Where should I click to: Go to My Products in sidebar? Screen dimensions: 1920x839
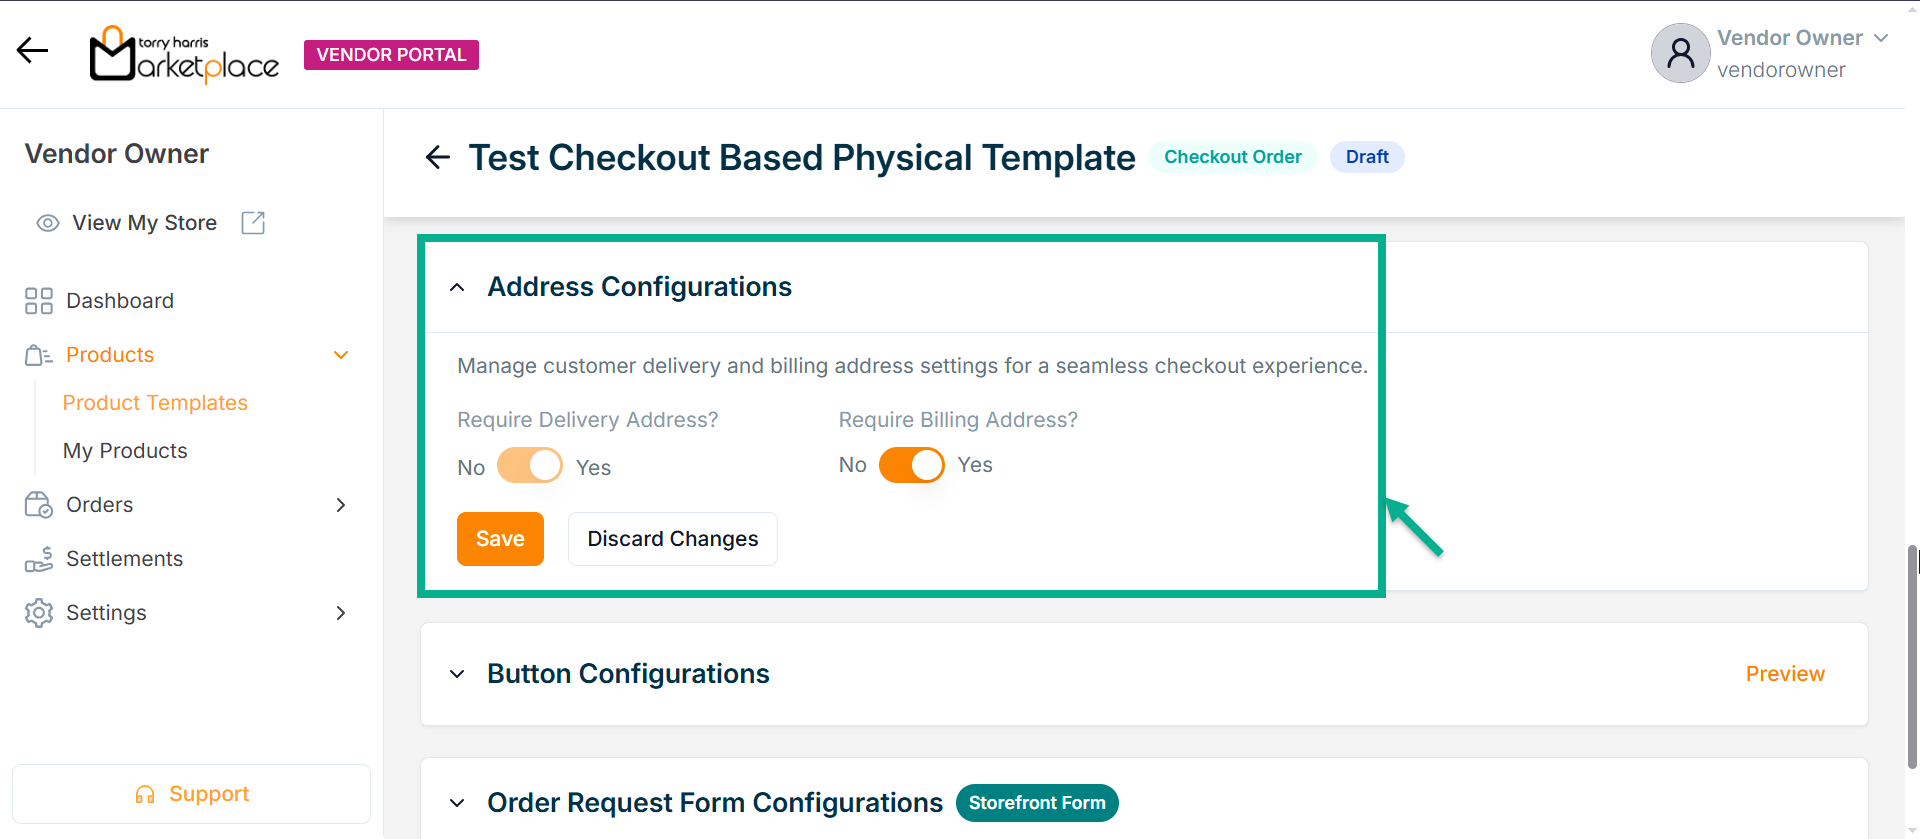tap(125, 451)
